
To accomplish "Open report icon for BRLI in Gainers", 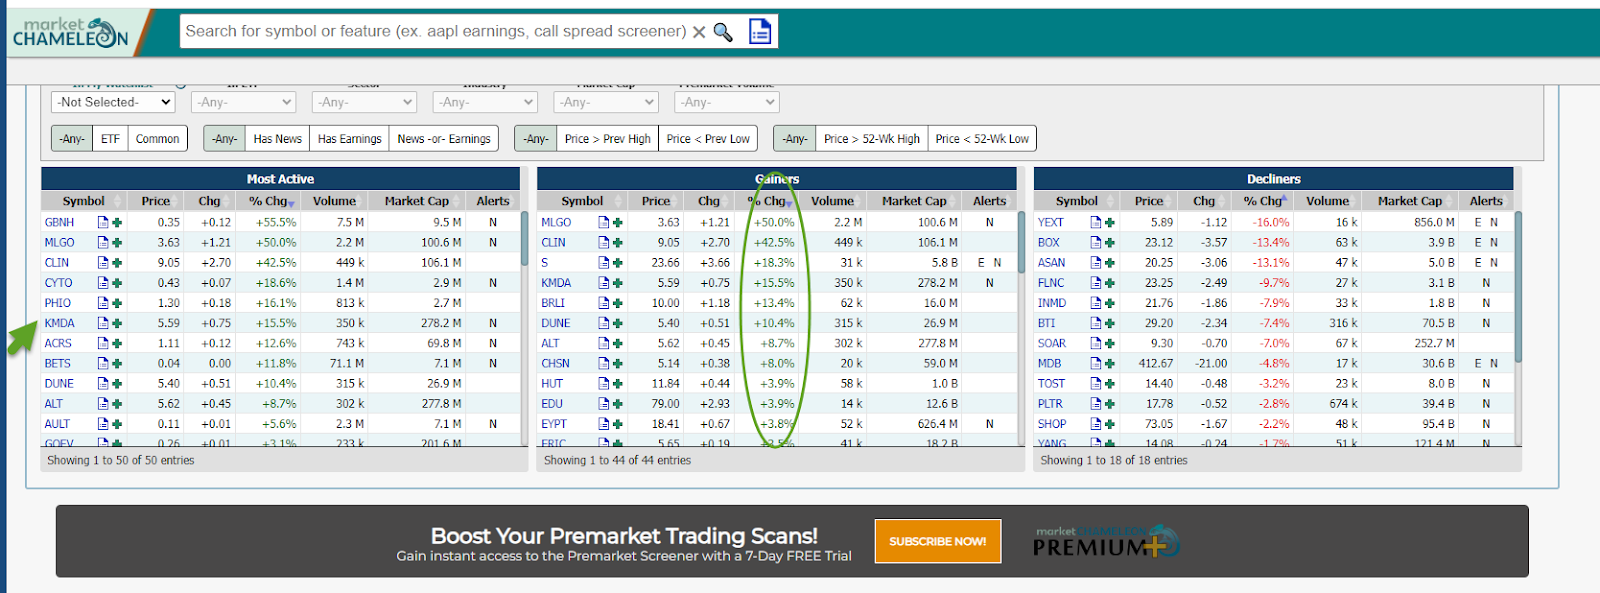I will pyautogui.click(x=604, y=303).
